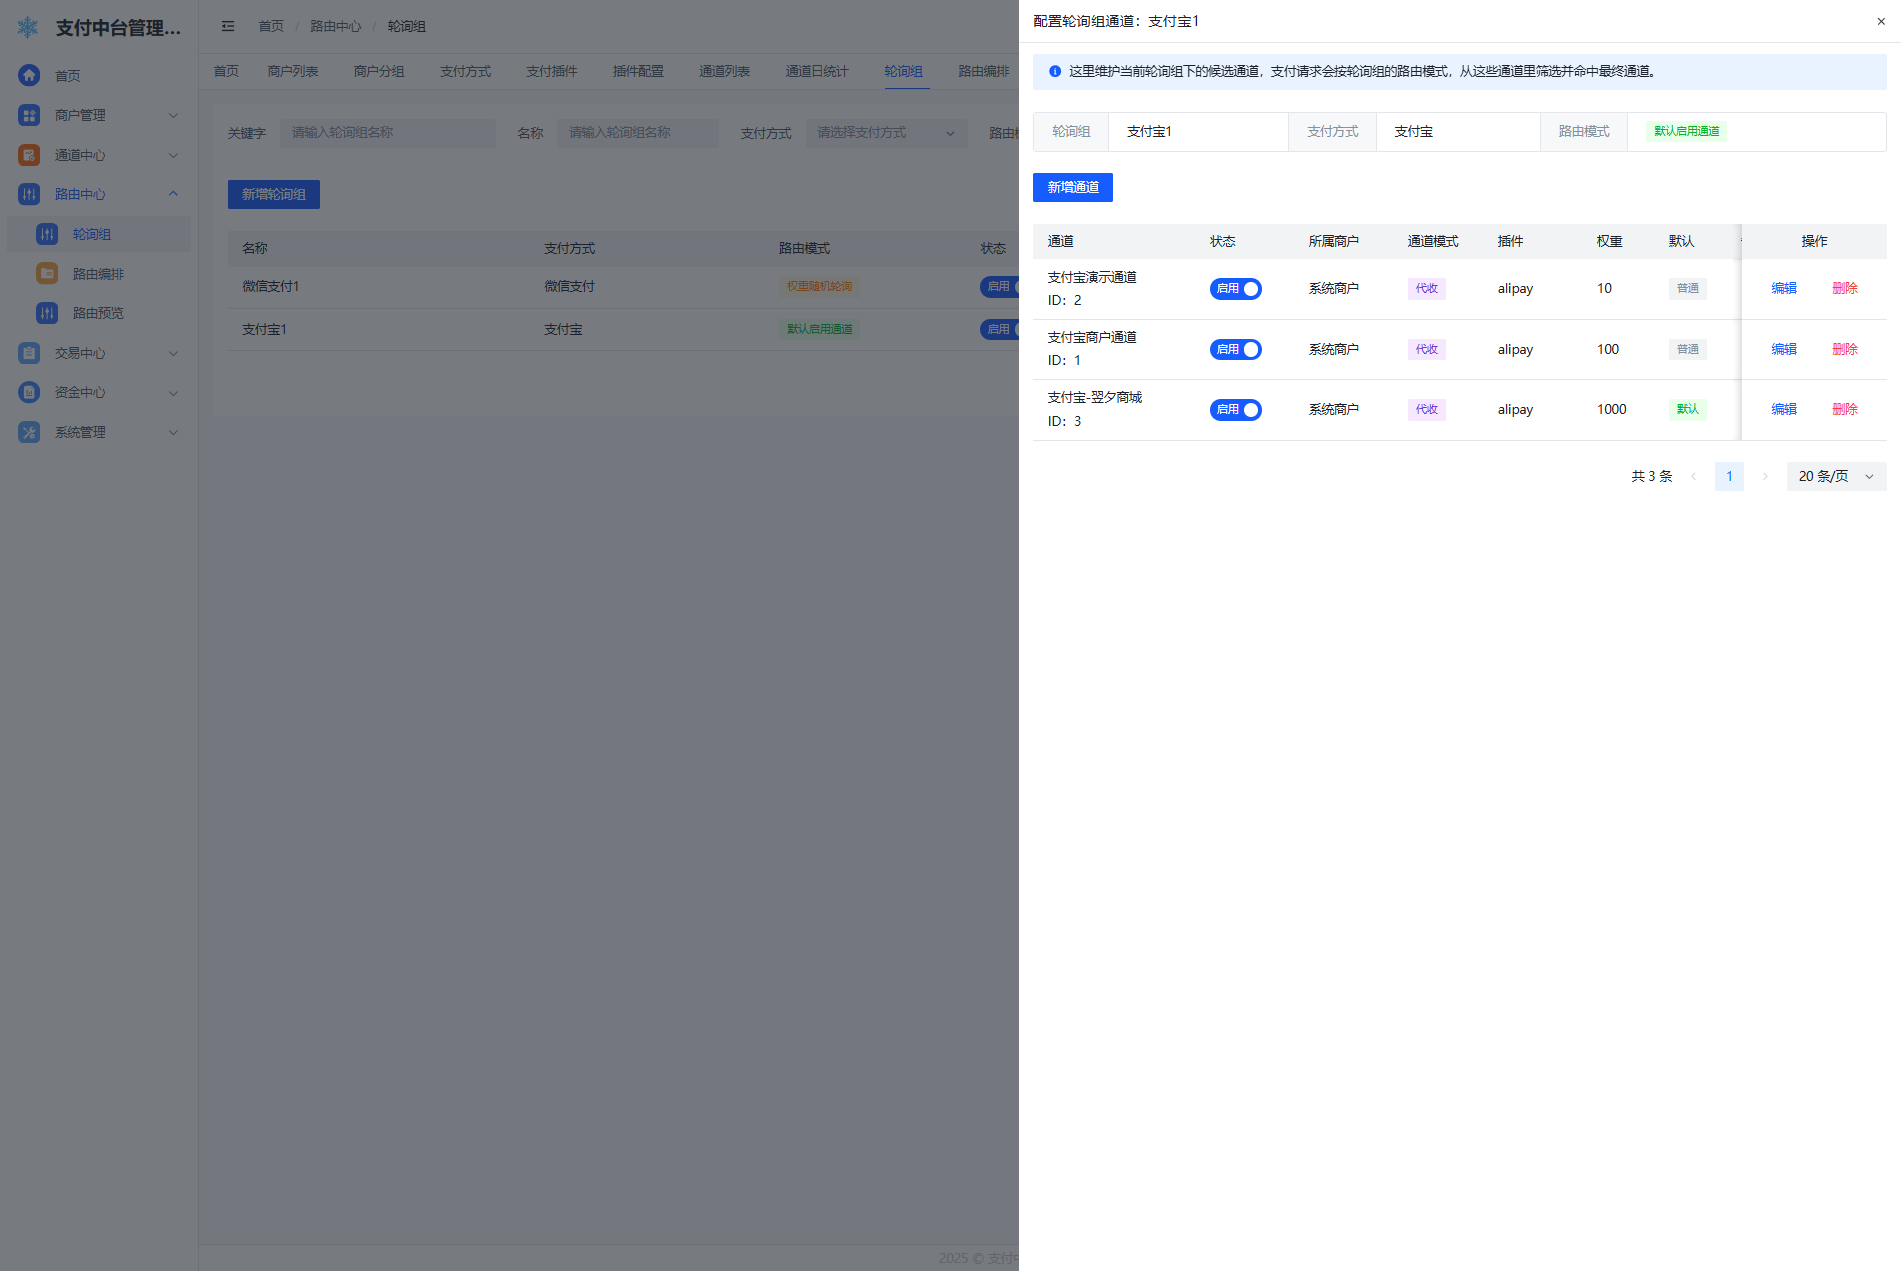1901x1271 pixels.
Task: Expand the 系统管理 menu chevron
Action: (x=173, y=432)
